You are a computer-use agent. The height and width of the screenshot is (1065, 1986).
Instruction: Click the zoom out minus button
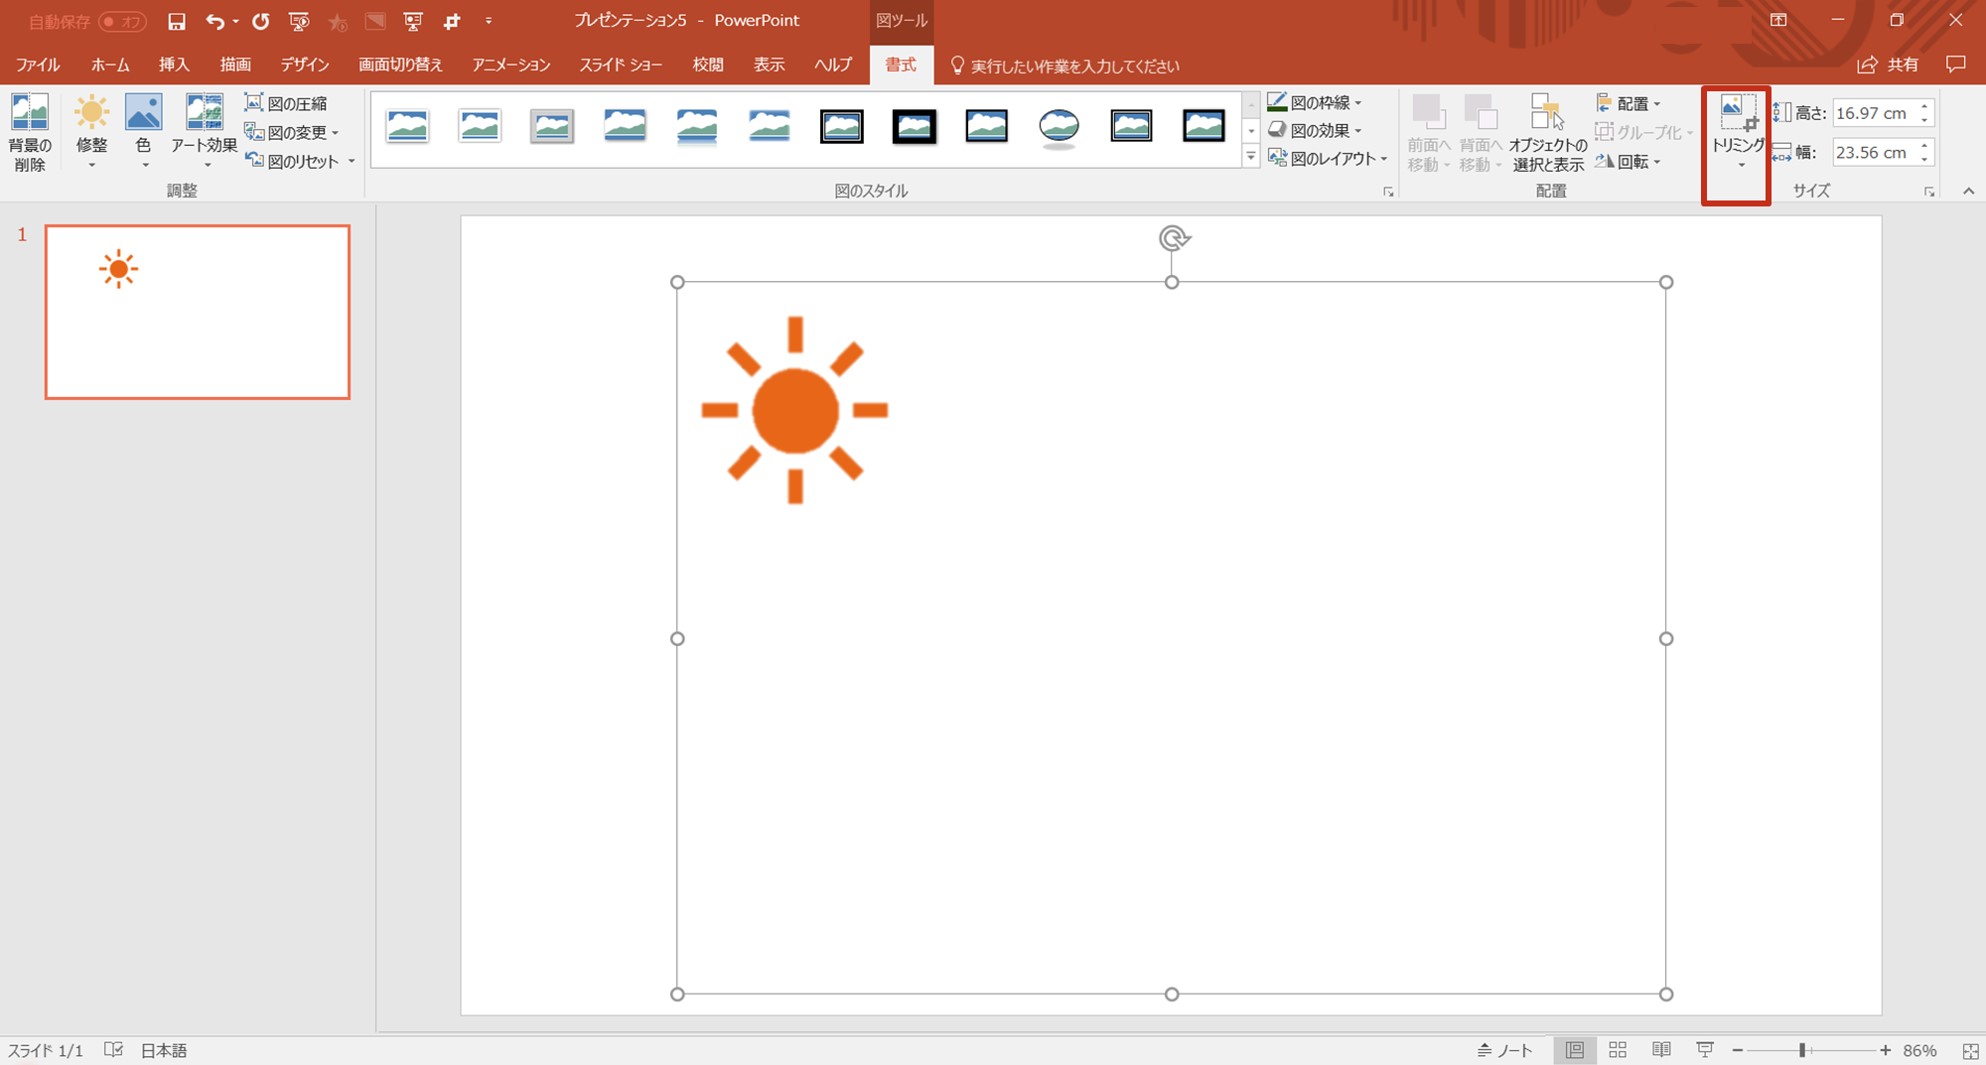[x=1738, y=1050]
